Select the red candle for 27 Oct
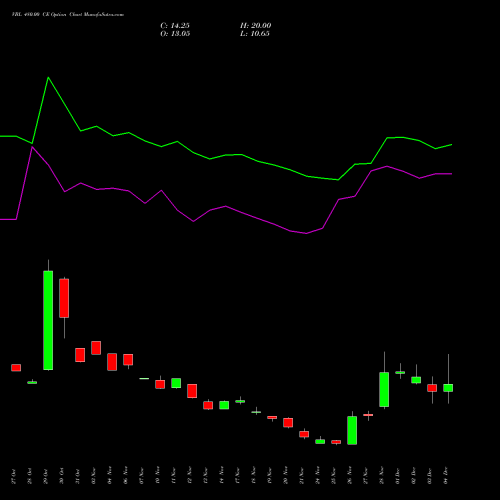This screenshot has width=500, height=500. pos(16,368)
